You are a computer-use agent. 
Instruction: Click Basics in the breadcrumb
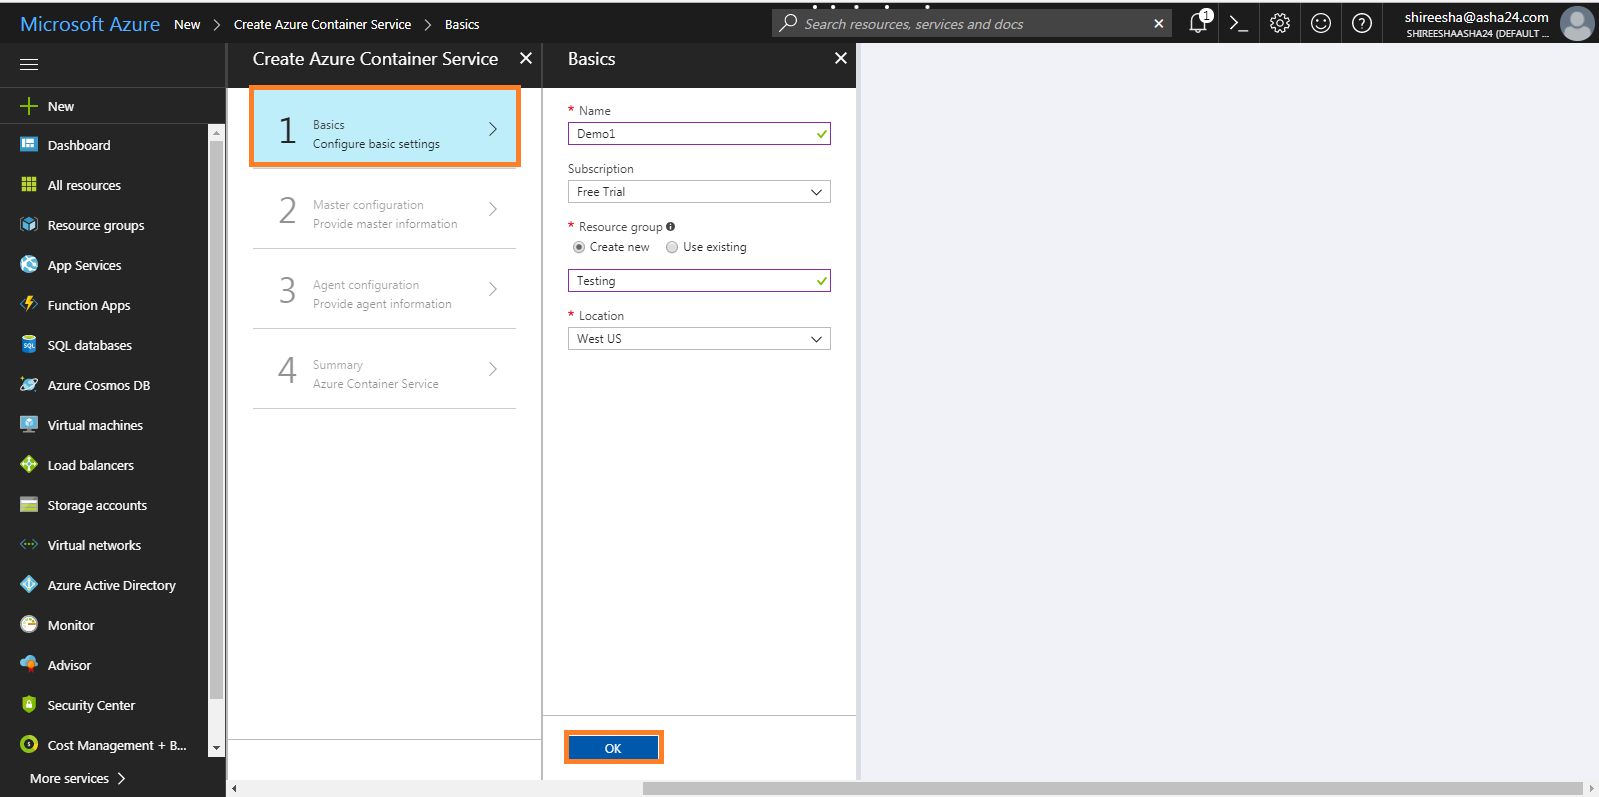[462, 24]
